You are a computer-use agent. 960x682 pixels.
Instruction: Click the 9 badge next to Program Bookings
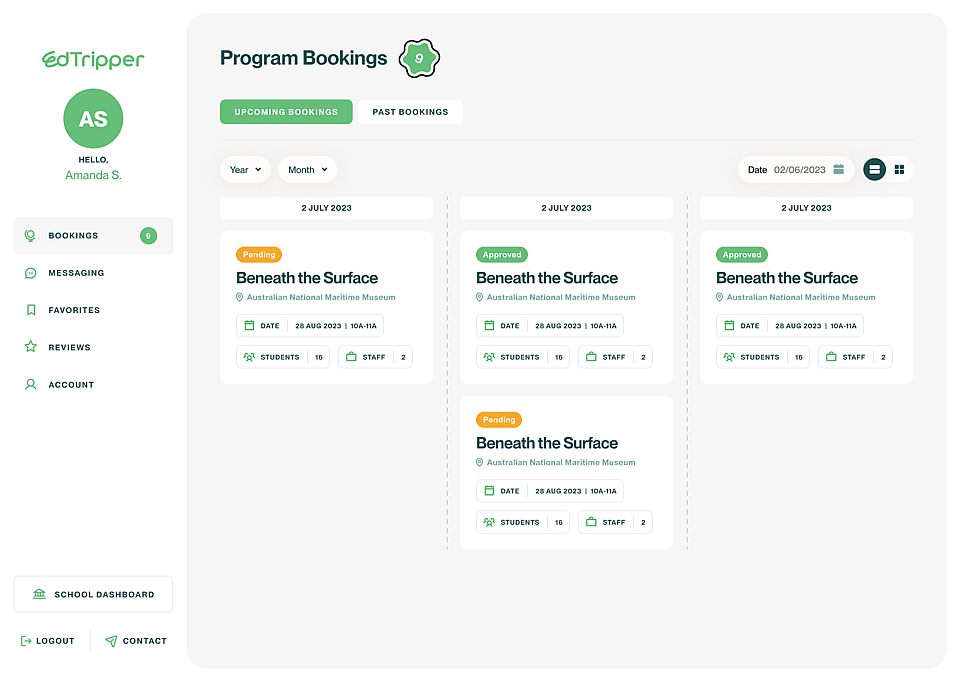click(419, 58)
